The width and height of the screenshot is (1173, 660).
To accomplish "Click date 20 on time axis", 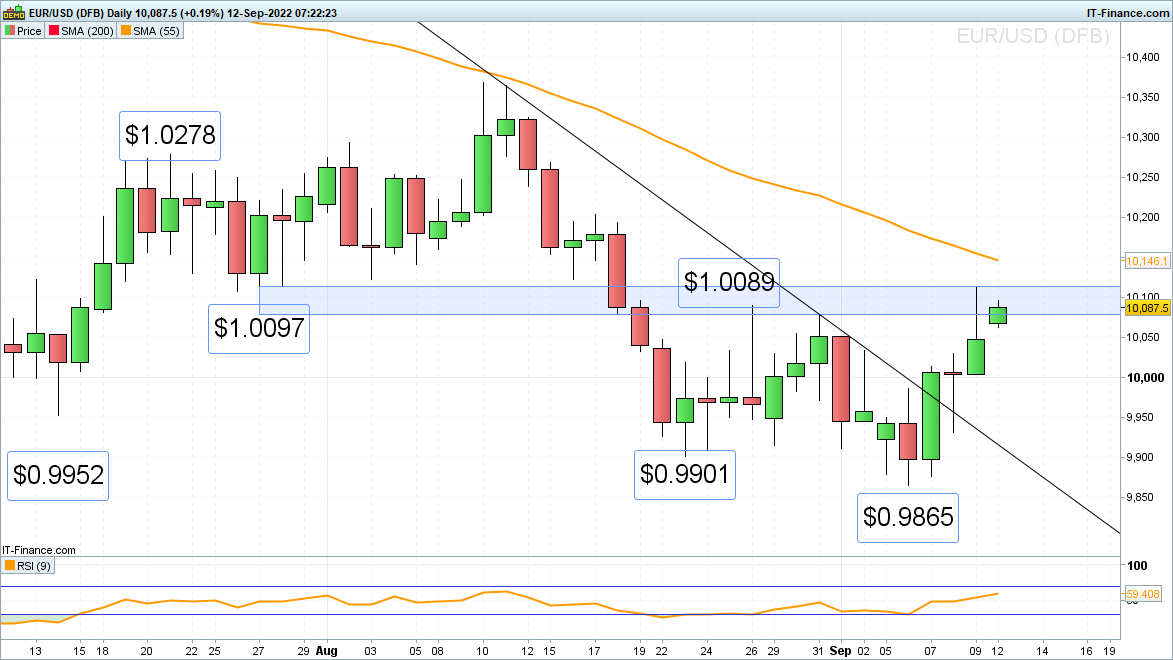I will click(147, 651).
